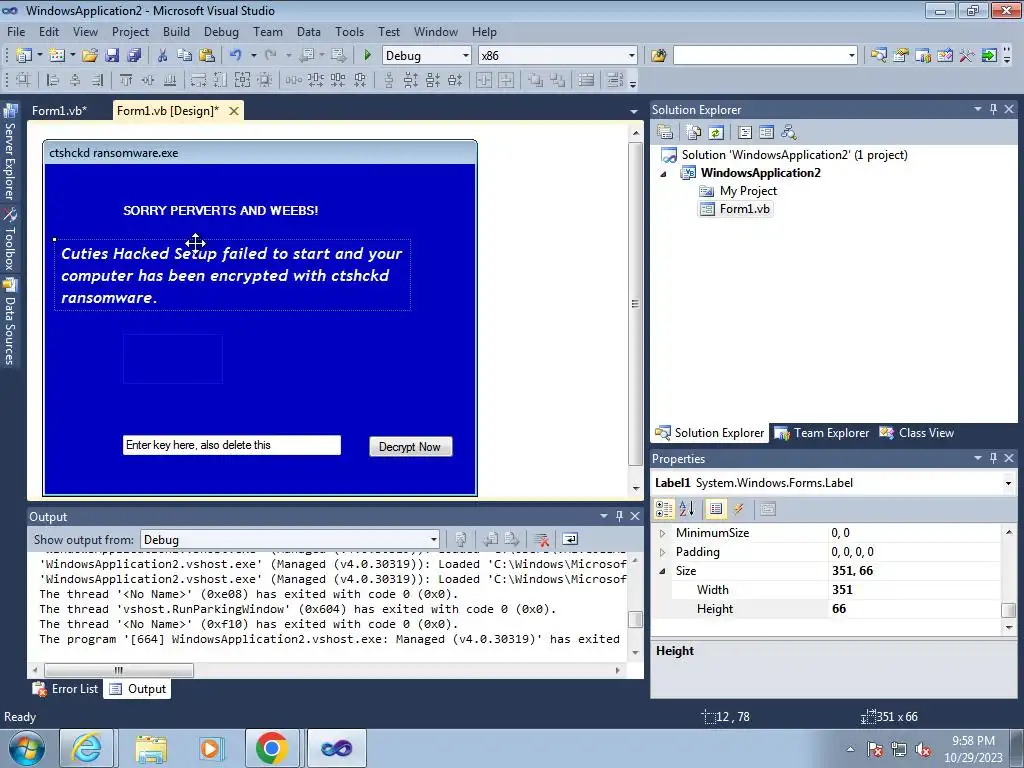The image size is (1024, 768).
Task: Toggle auto-hide pin on Output panel
Action: (619, 516)
